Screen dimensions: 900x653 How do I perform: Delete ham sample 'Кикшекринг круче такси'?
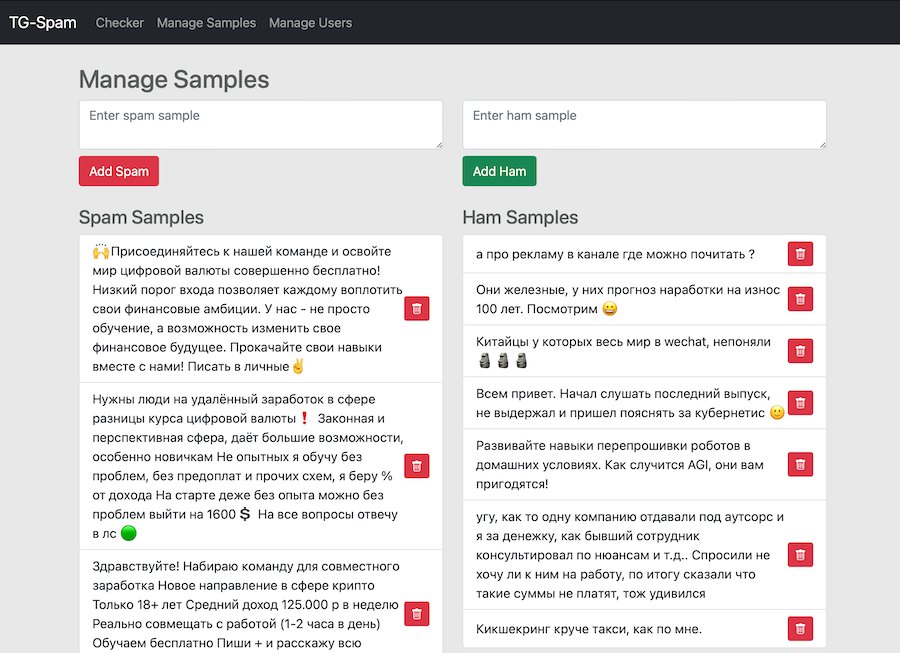point(800,629)
